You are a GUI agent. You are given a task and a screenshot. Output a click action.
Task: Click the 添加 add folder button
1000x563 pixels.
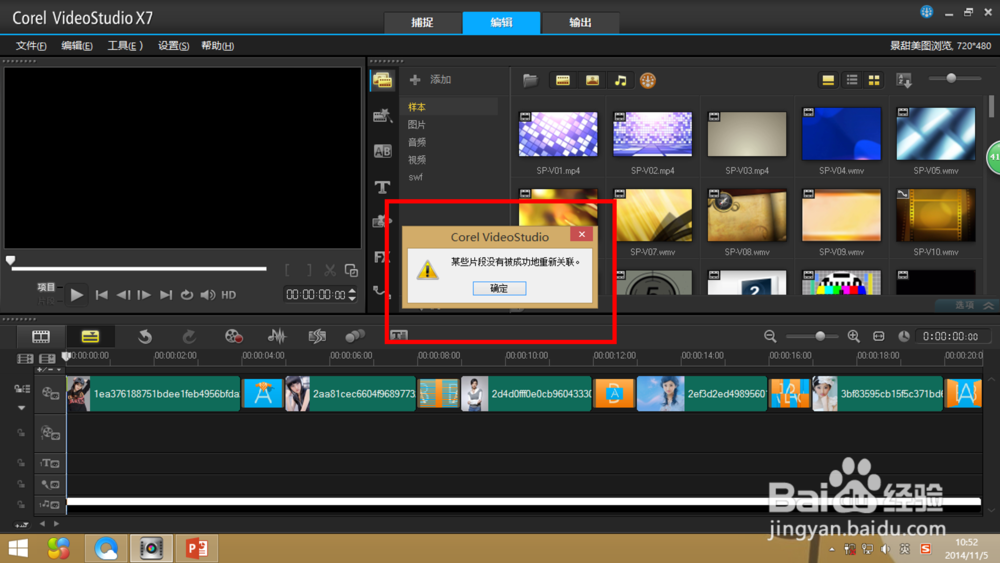[440, 80]
